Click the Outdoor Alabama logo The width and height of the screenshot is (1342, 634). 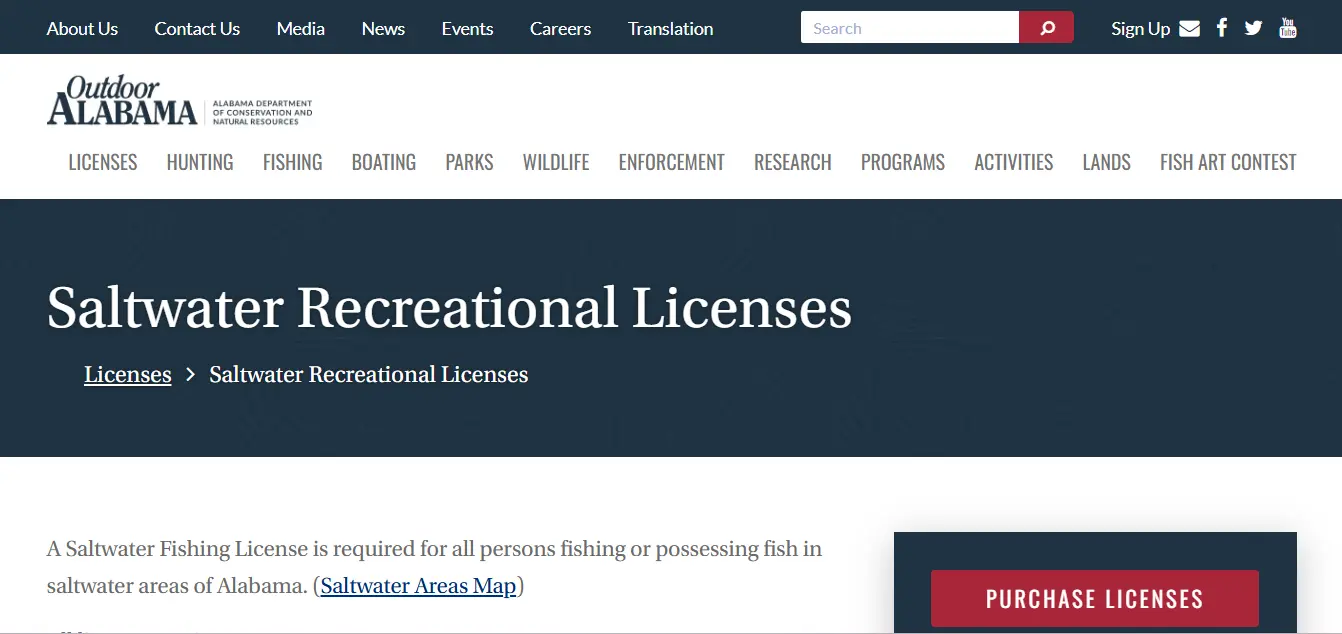click(179, 101)
